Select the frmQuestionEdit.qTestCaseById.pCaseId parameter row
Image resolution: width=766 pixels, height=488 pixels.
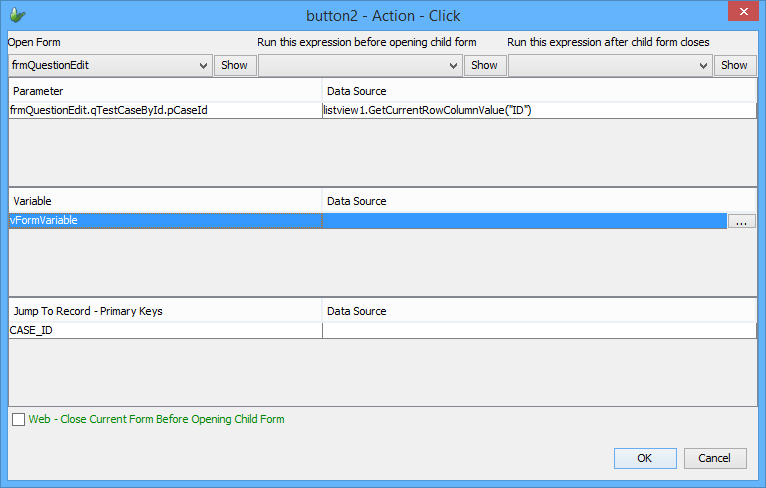165,111
